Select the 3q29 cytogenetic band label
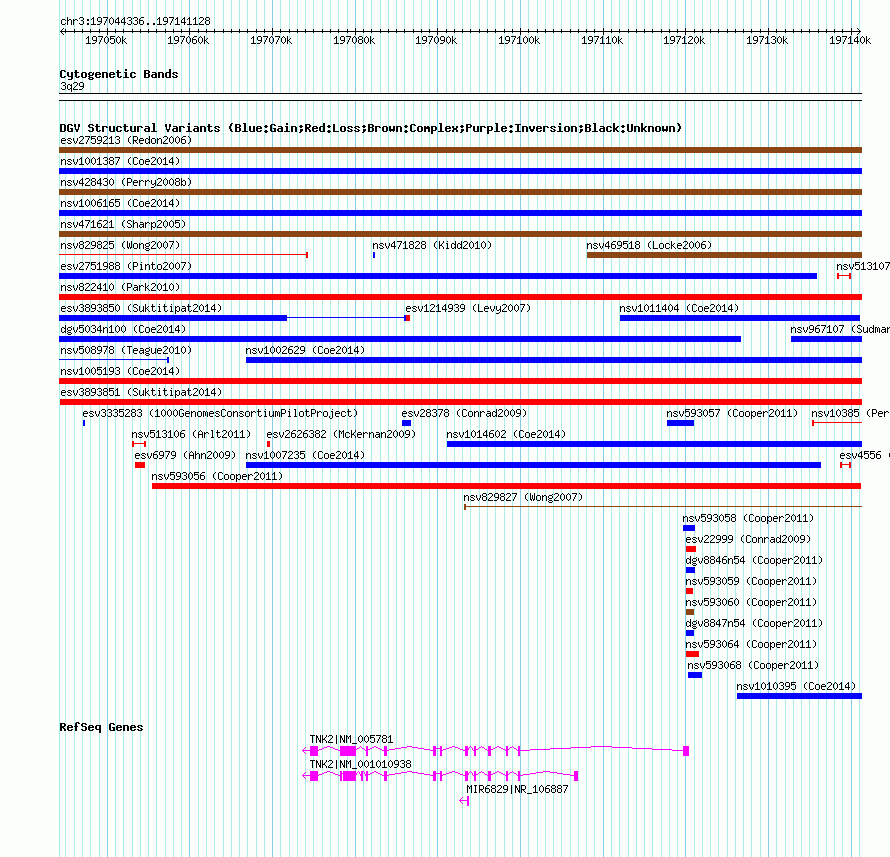Screen dimensions: 890x857 tap(72, 86)
